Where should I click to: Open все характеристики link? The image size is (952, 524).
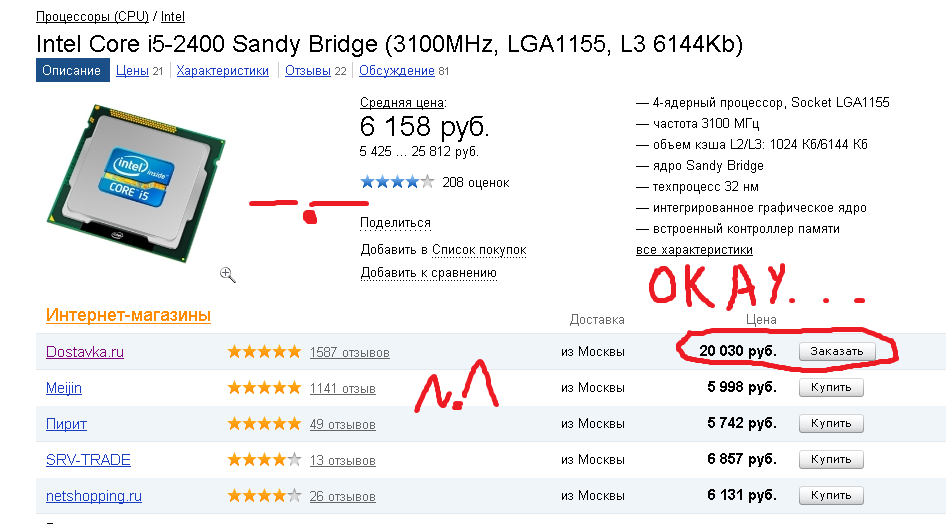694,250
